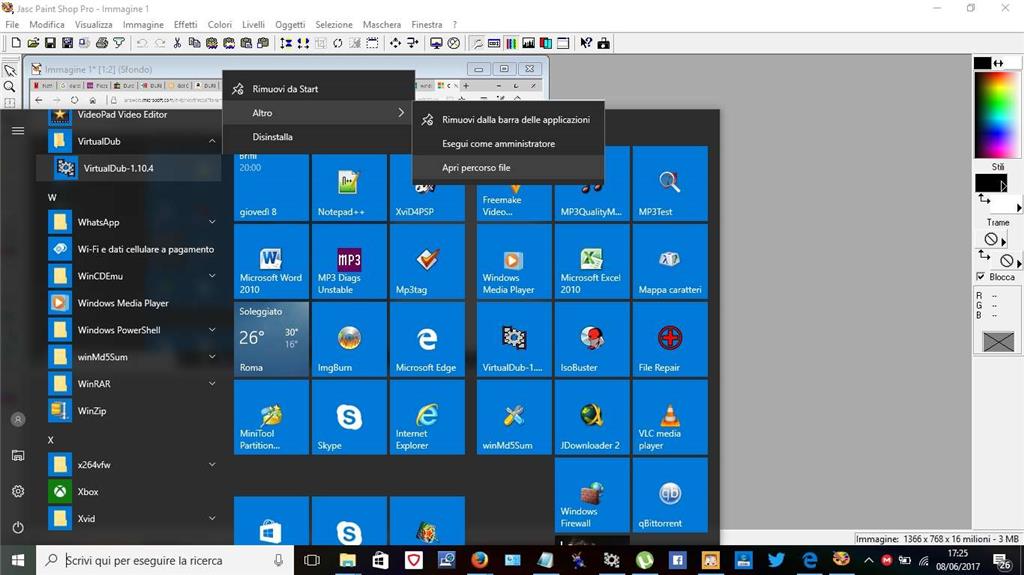Open Twitter from the taskbar

[x=776, y=560]
